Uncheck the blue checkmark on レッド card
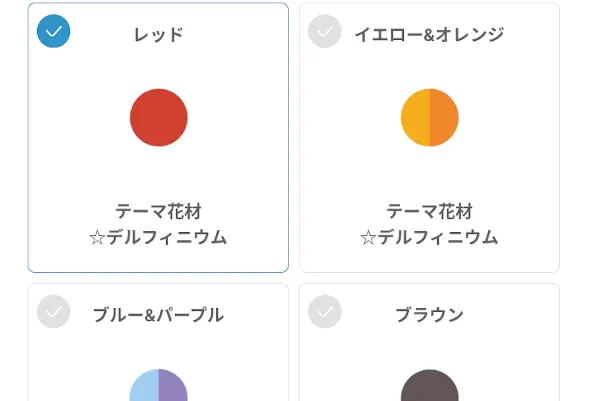600x401 pixels. pos(54,31)
